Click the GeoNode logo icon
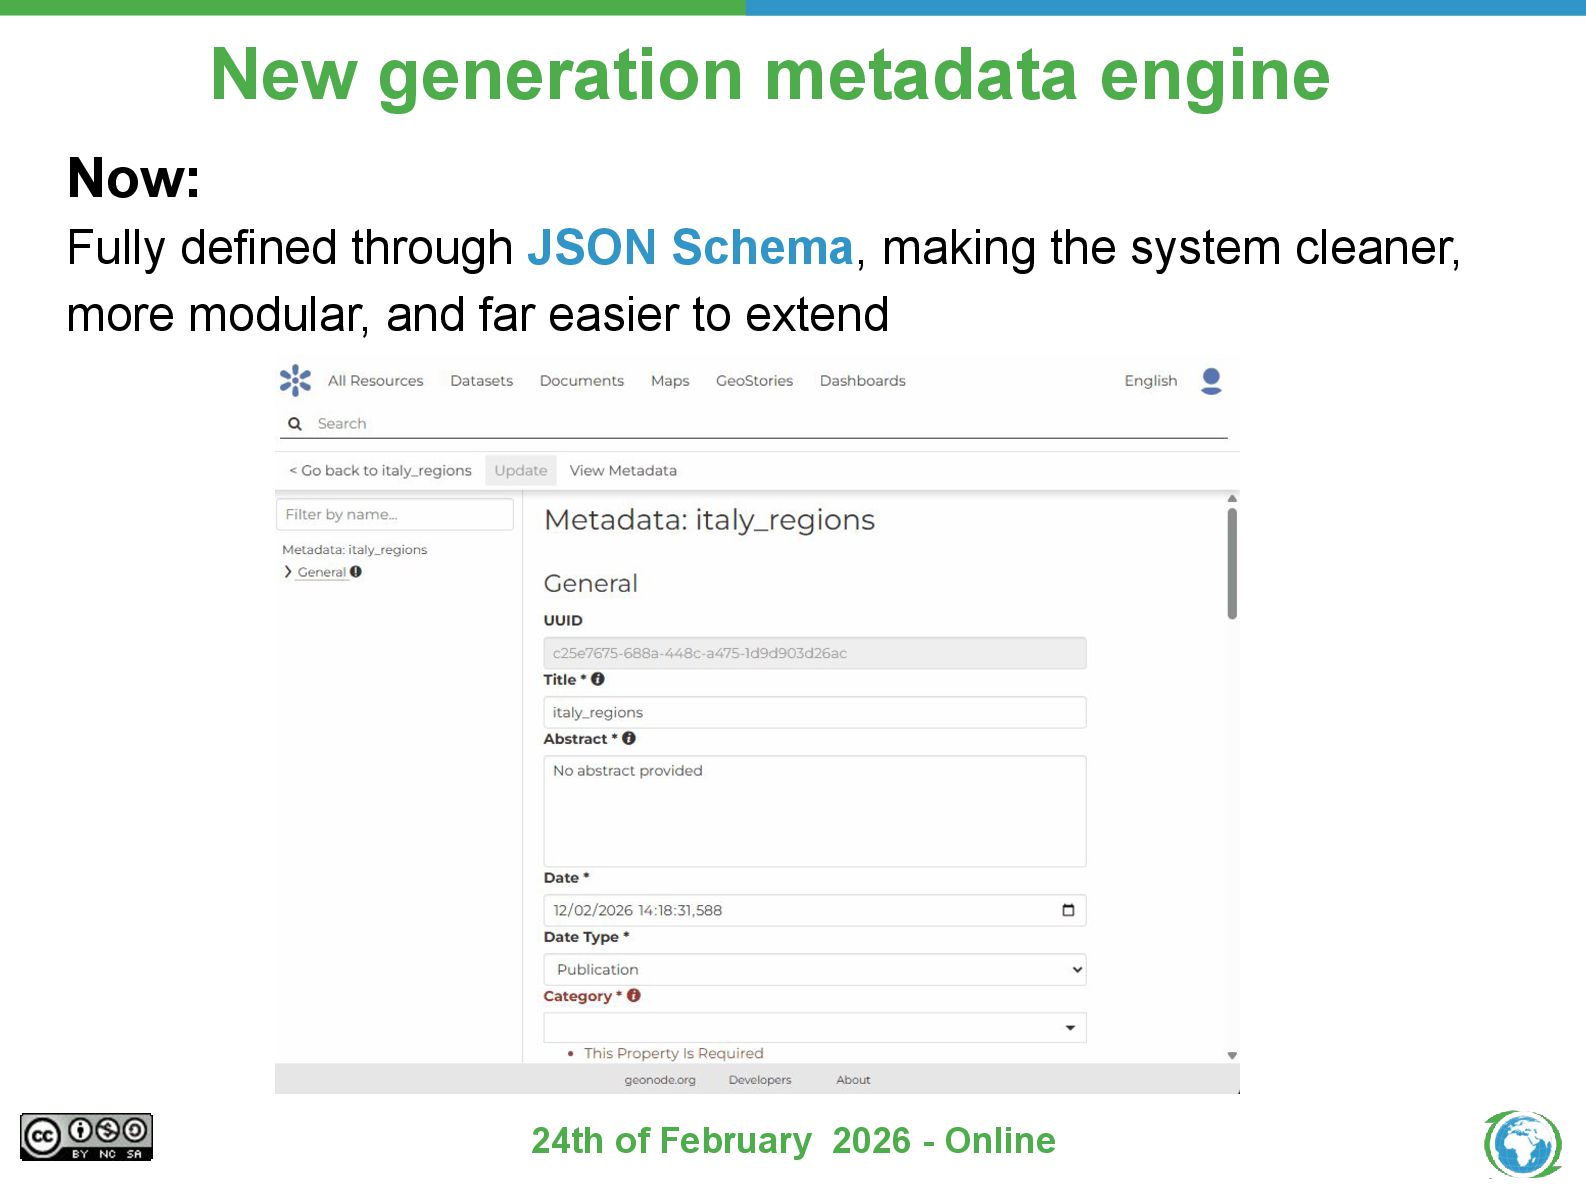 [x=295, y=380]
